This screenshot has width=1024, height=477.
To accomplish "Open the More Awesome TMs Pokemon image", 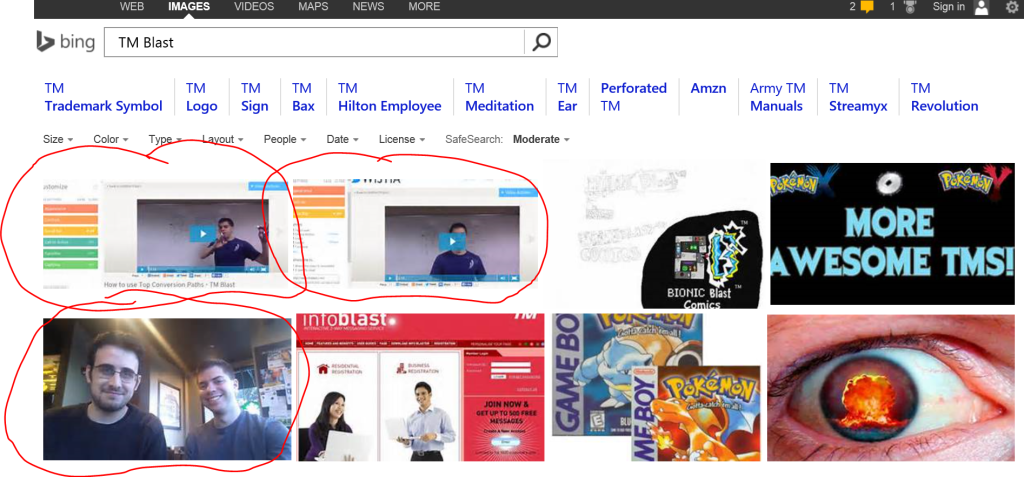I will [892, 233].
